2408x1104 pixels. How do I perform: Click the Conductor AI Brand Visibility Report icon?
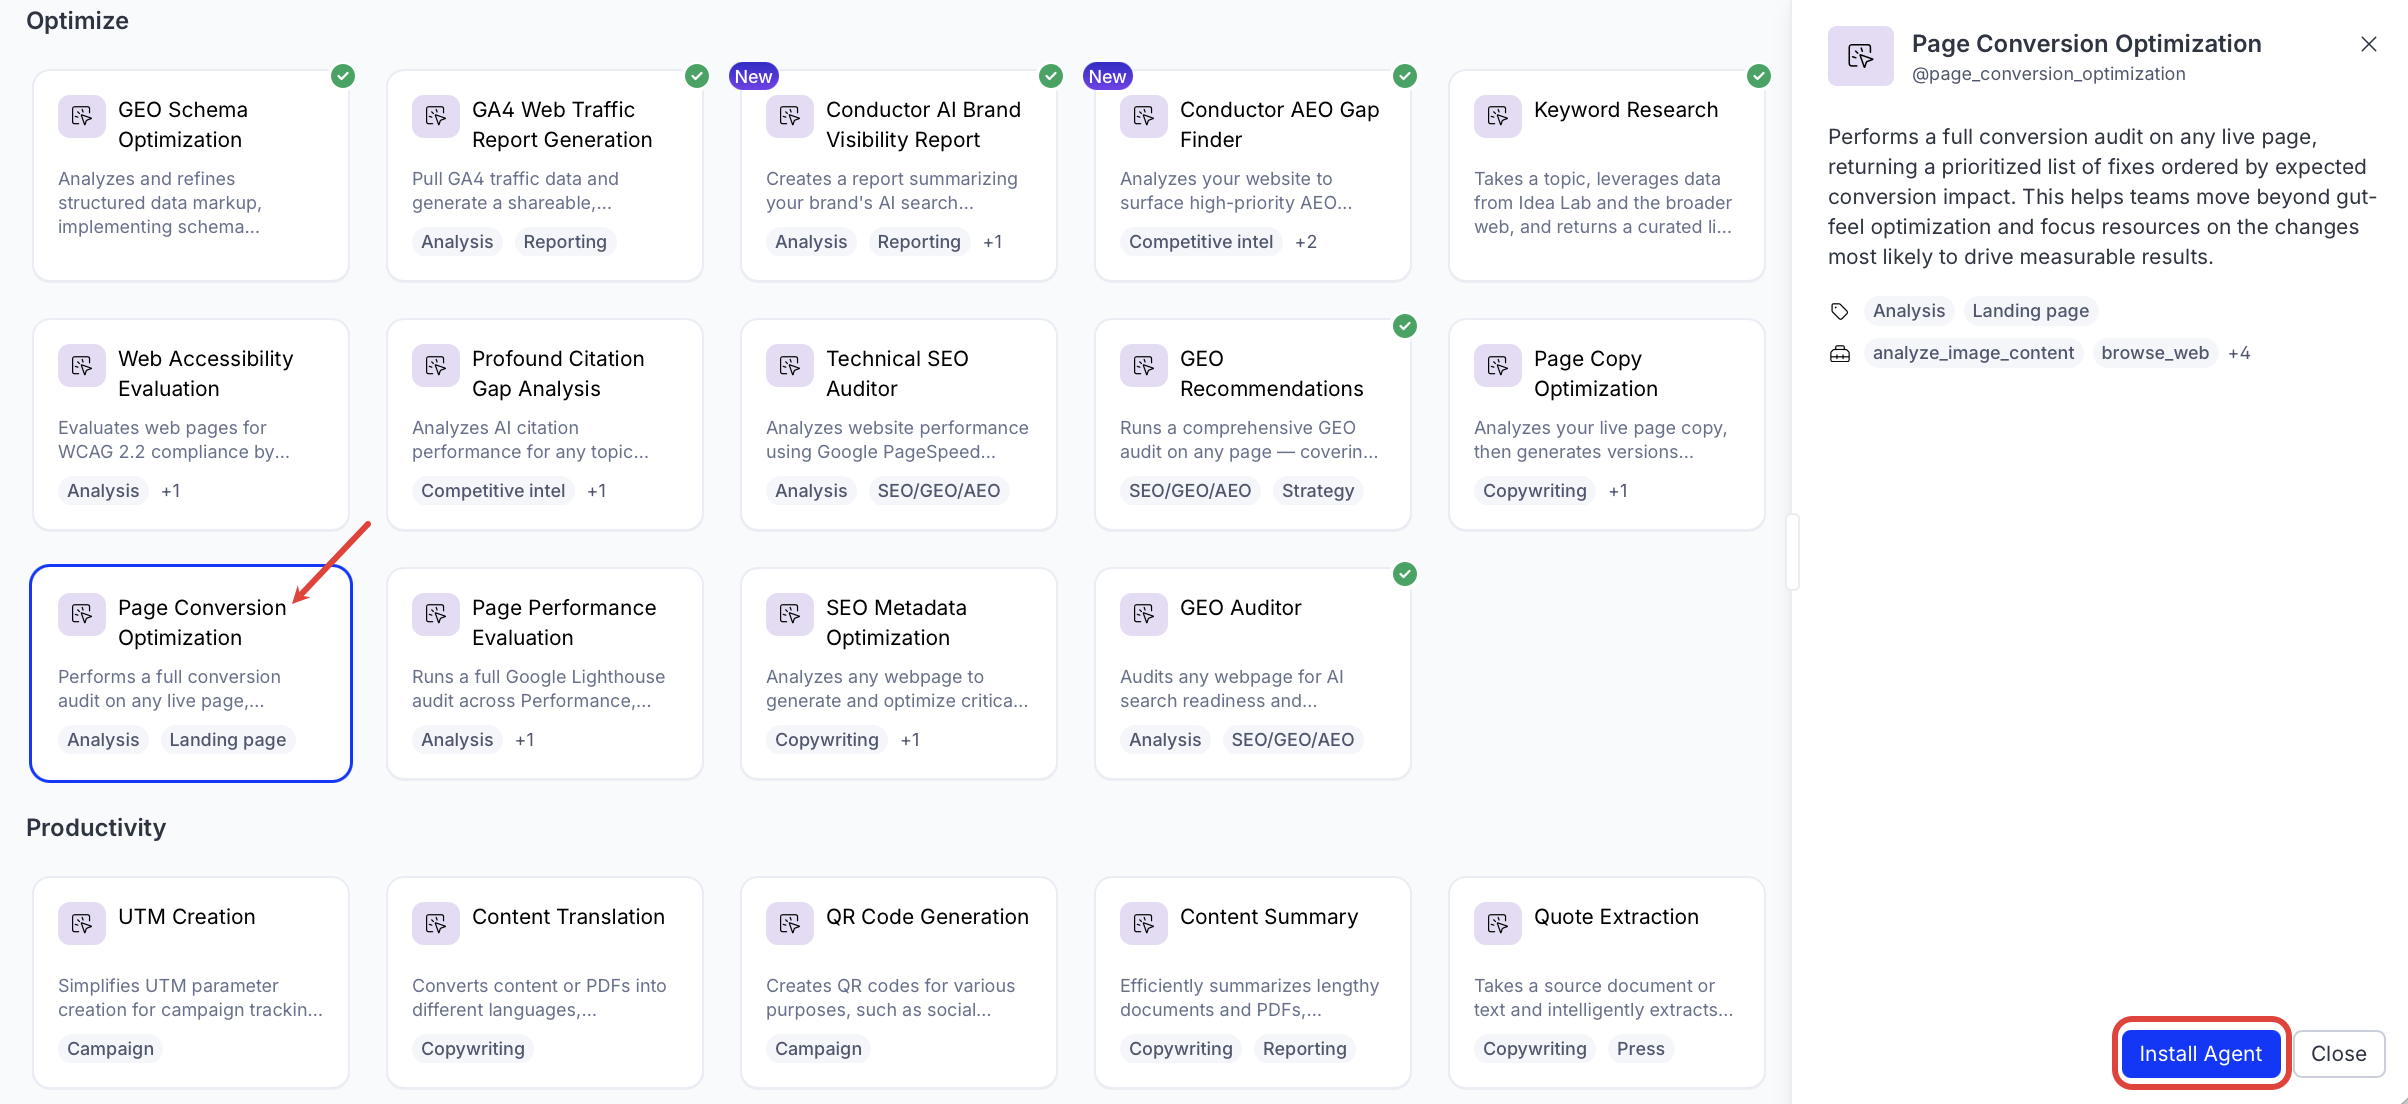[x=790, y=116]
